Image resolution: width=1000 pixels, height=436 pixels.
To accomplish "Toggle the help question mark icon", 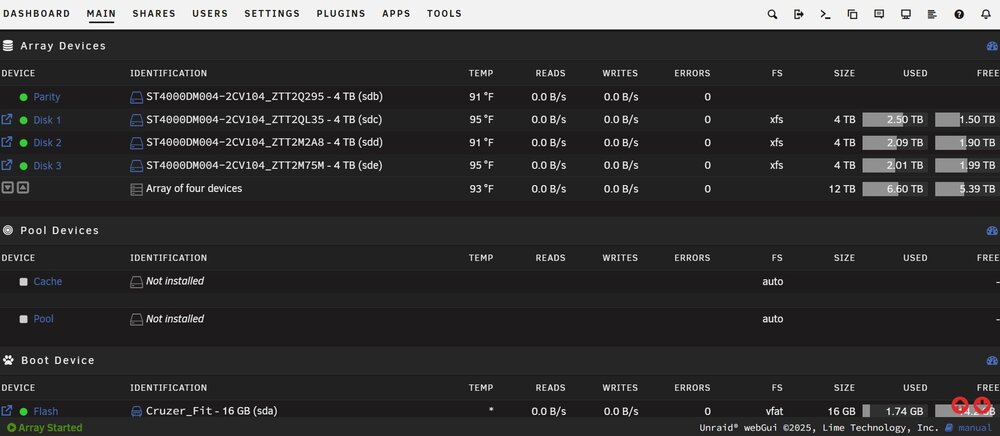I will pyautogui.click(x=959, y=14).
